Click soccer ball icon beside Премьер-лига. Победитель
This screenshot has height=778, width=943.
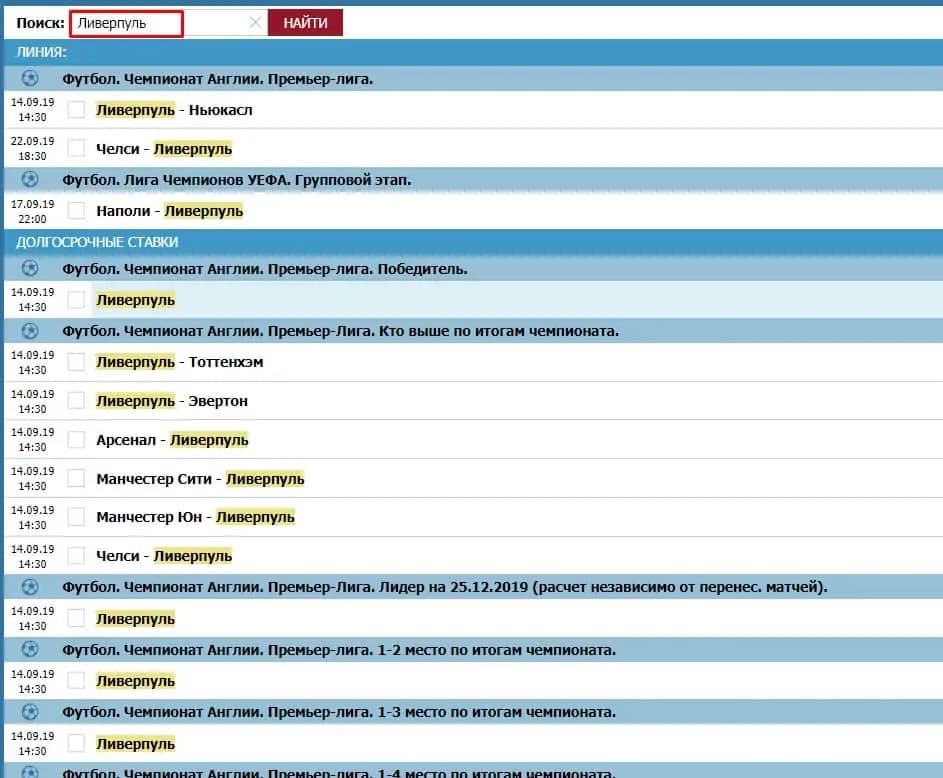pyautogui.click(x=29, y=268)
